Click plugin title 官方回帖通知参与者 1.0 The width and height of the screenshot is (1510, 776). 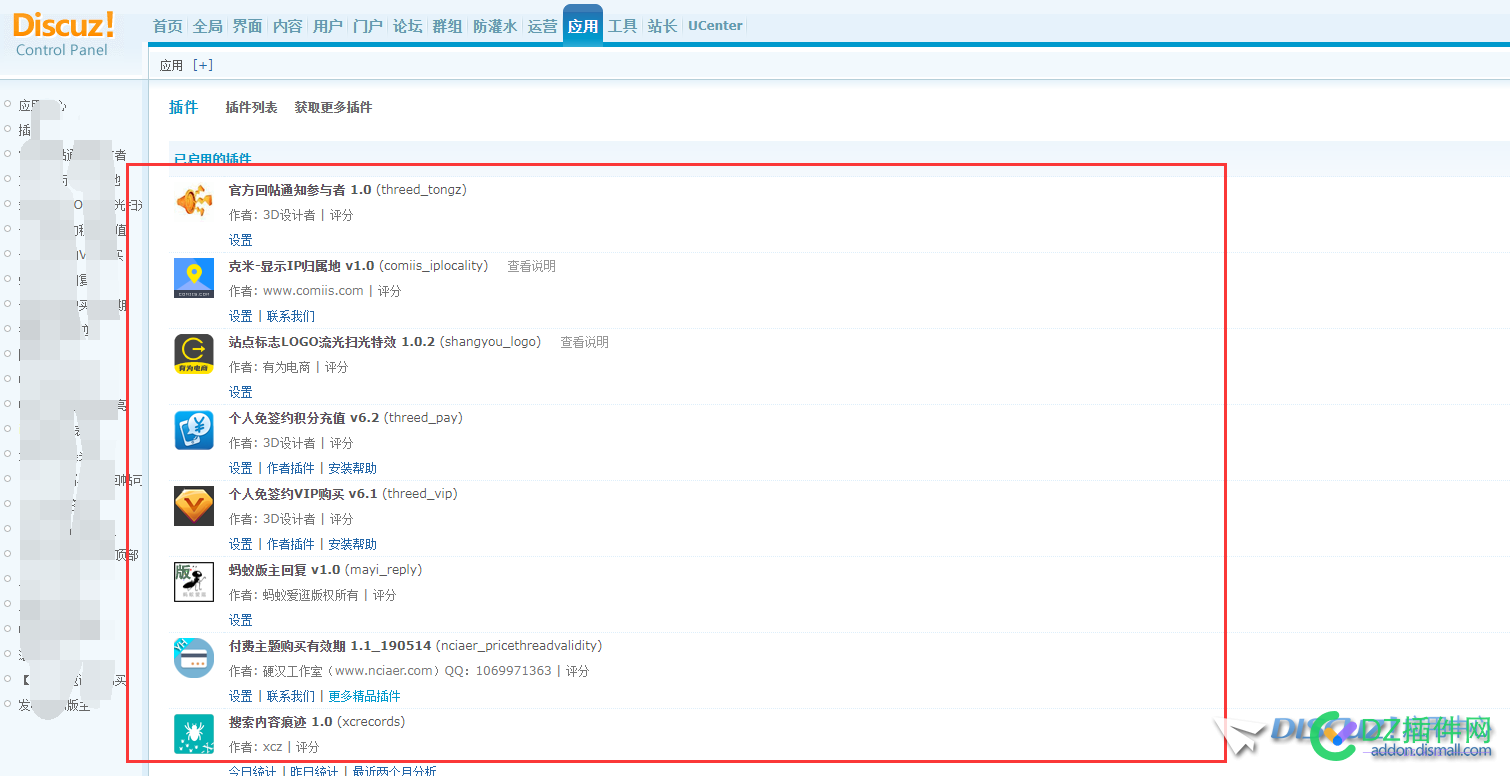click(x=300, y=190)
